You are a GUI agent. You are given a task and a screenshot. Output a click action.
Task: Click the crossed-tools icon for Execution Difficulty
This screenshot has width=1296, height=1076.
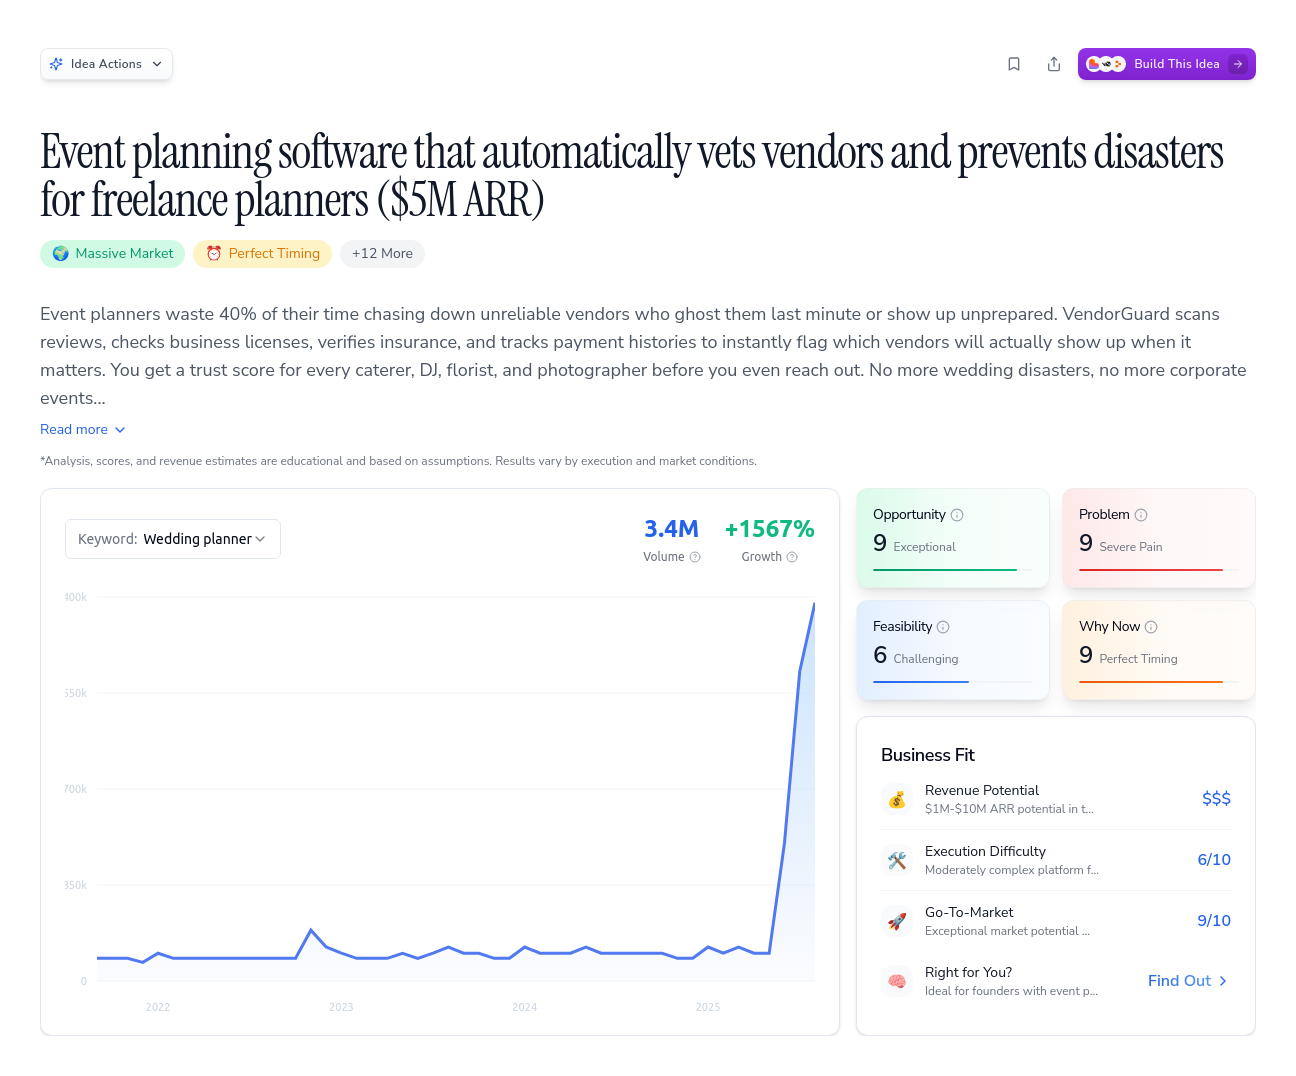[897, 860]
